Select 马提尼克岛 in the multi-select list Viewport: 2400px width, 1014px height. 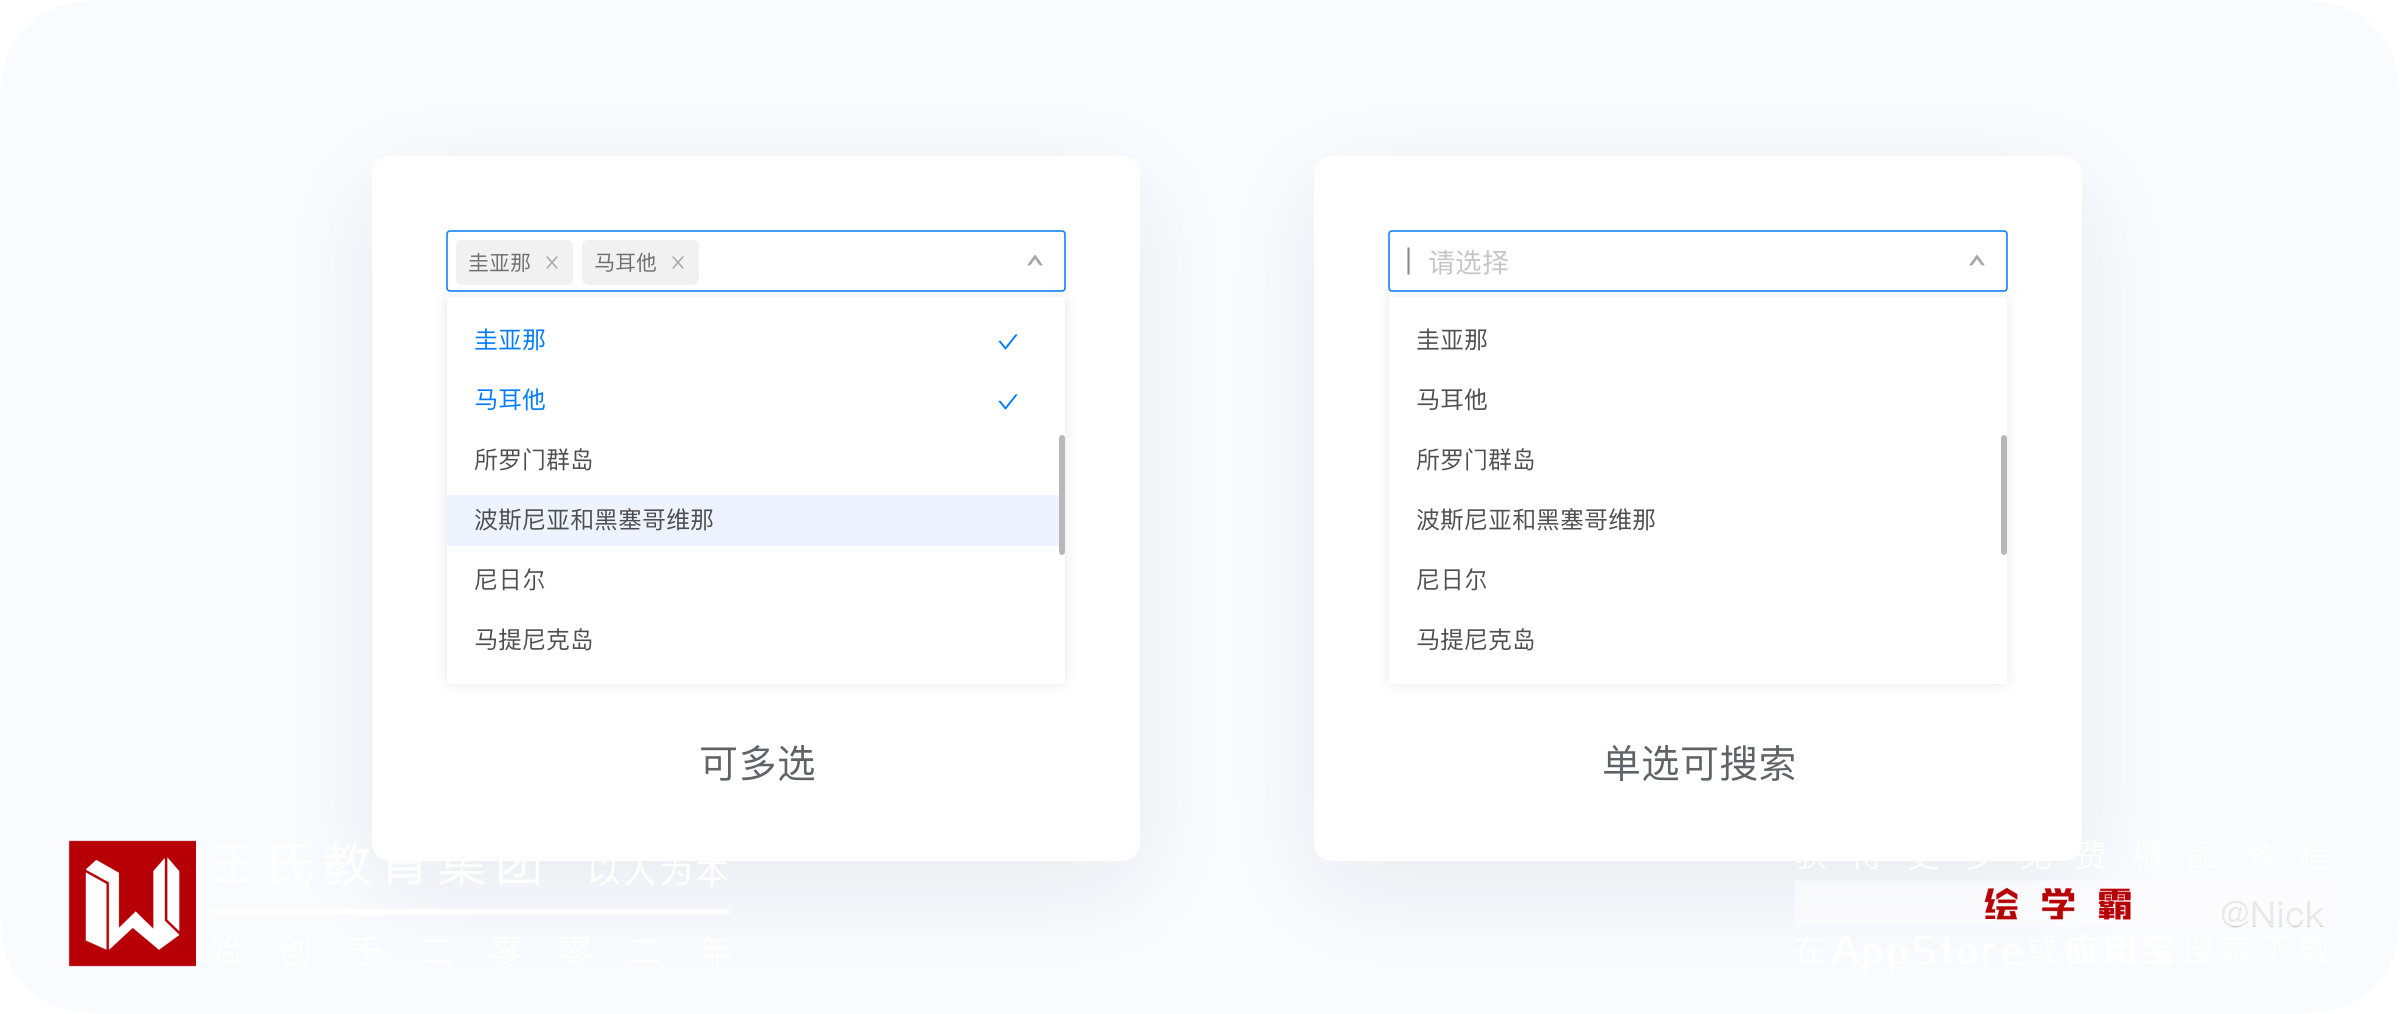(752, 640)
